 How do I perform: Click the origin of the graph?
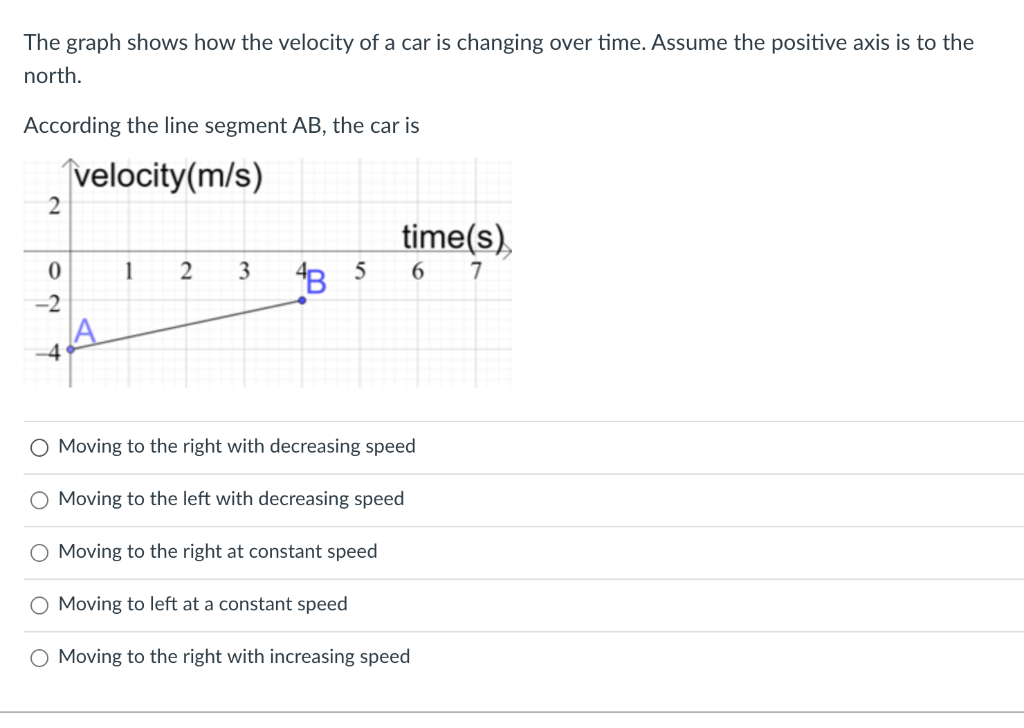pos(72,252)
